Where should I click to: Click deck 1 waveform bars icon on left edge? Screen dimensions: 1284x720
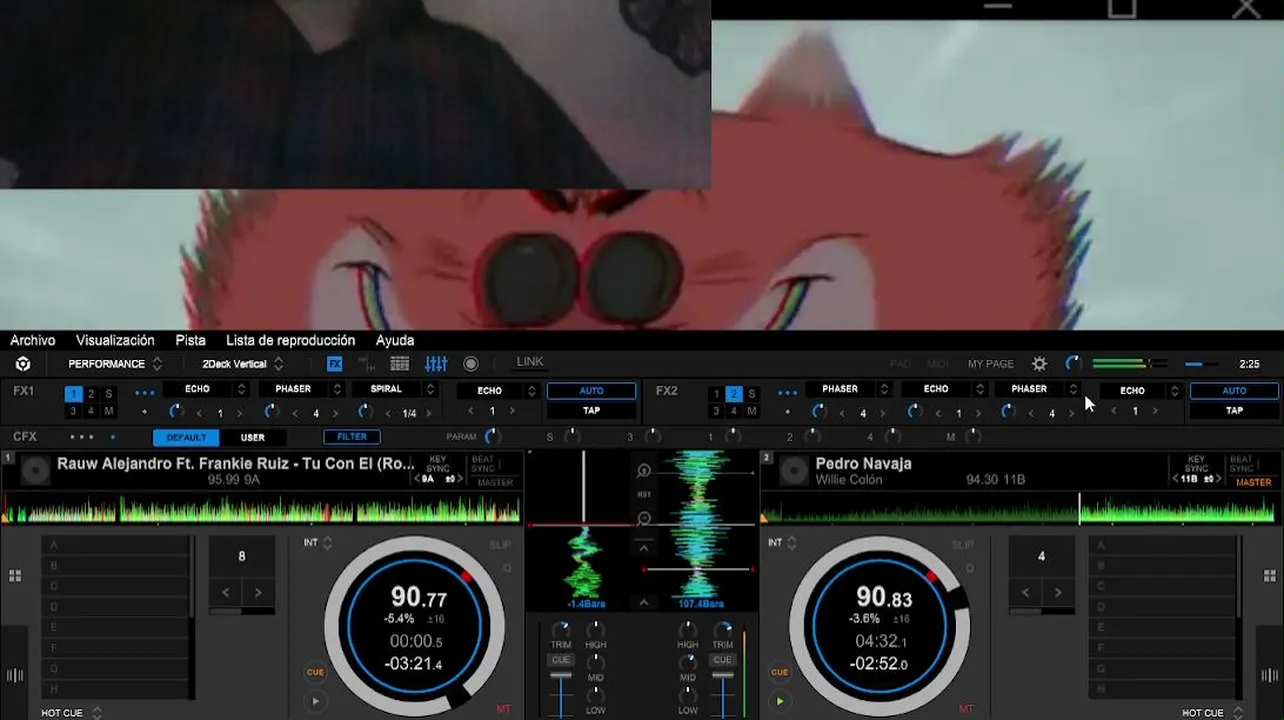click(15, 675)
